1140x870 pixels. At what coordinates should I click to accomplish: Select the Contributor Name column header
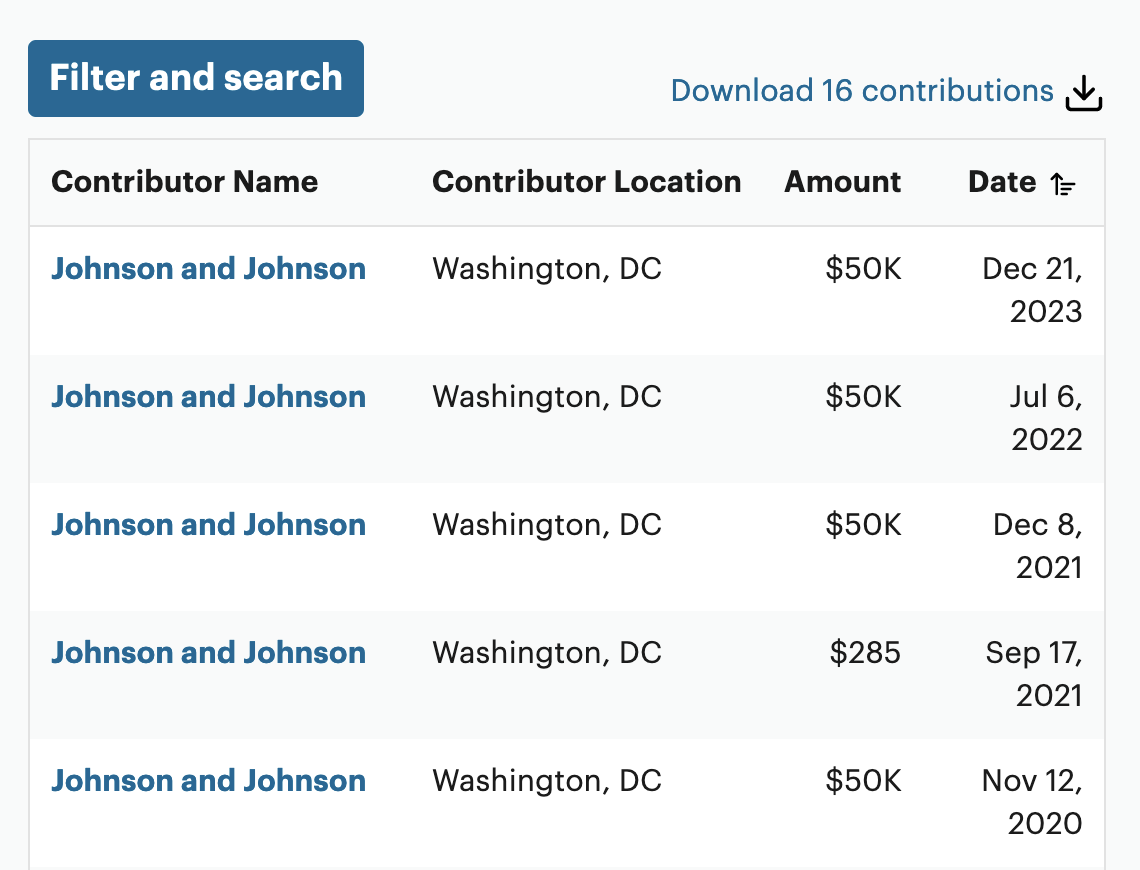click(x=185, y=182)
